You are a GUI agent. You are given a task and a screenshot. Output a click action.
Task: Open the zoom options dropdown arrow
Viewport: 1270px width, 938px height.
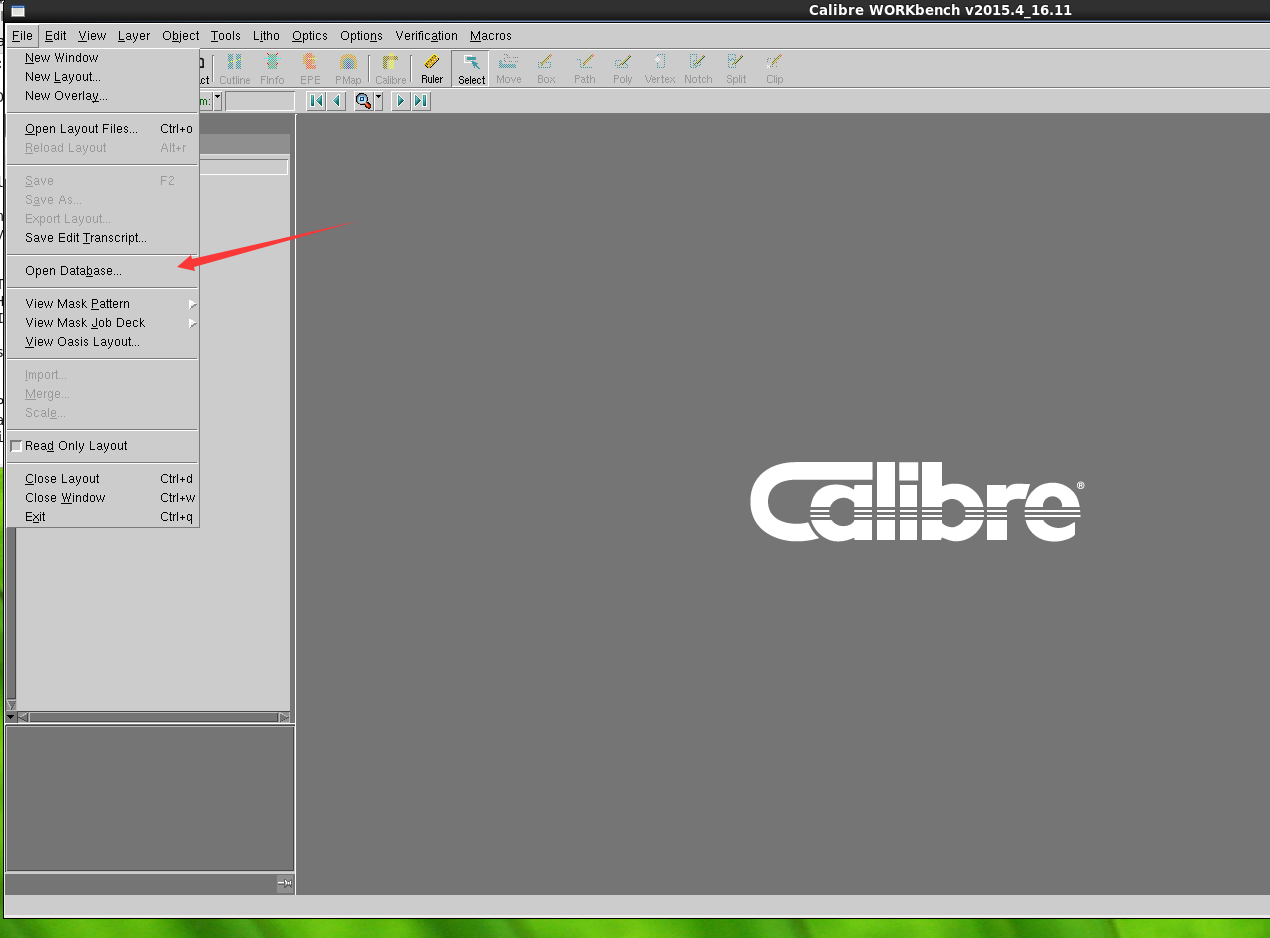point(379,101)
